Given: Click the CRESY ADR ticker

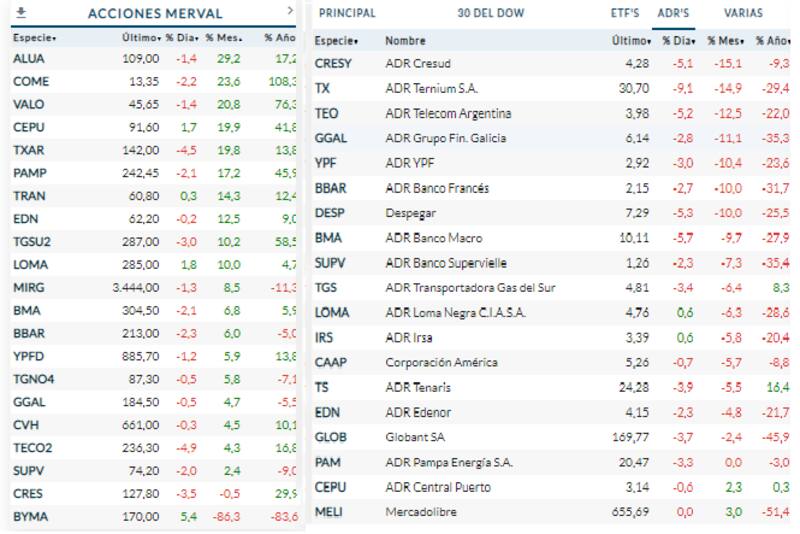Looking at the screenshot, I should point(332,63).
